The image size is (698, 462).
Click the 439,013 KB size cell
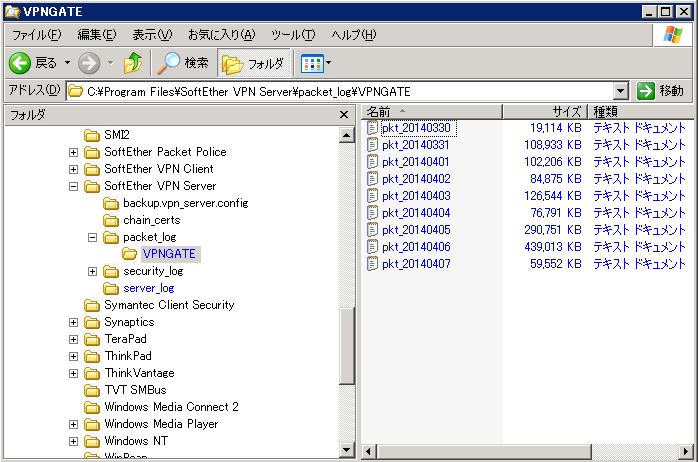(552, 247)
